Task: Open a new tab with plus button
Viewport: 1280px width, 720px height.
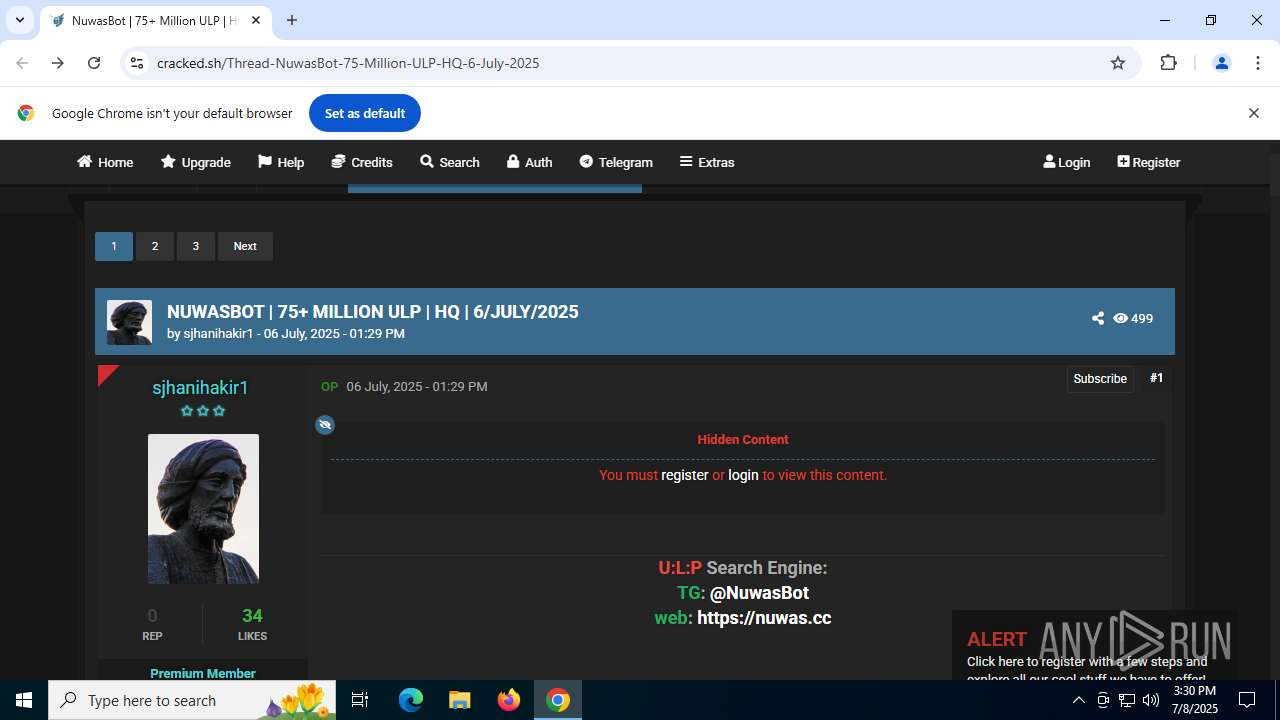Action: click(292, 20)
